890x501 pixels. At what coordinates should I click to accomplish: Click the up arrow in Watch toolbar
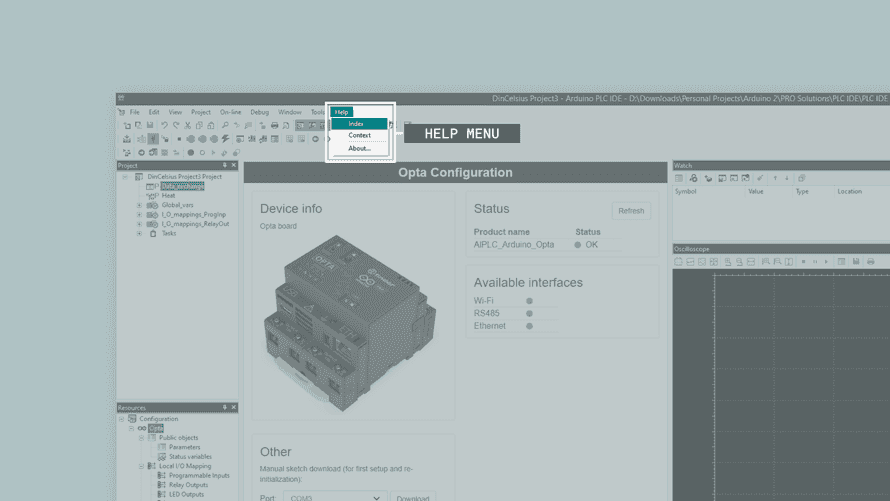pos(775,178)
